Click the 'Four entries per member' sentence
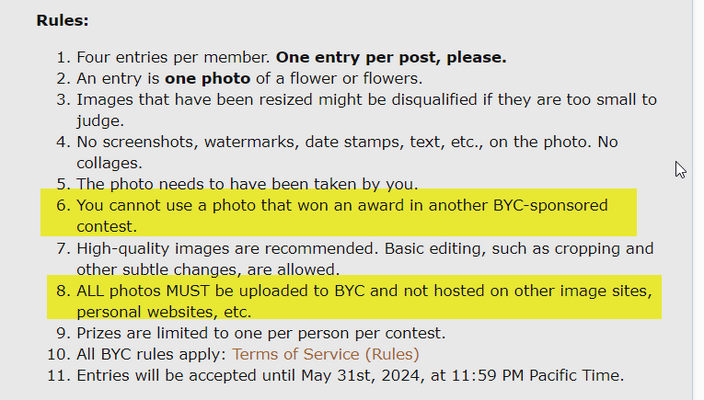 point(173,57)
